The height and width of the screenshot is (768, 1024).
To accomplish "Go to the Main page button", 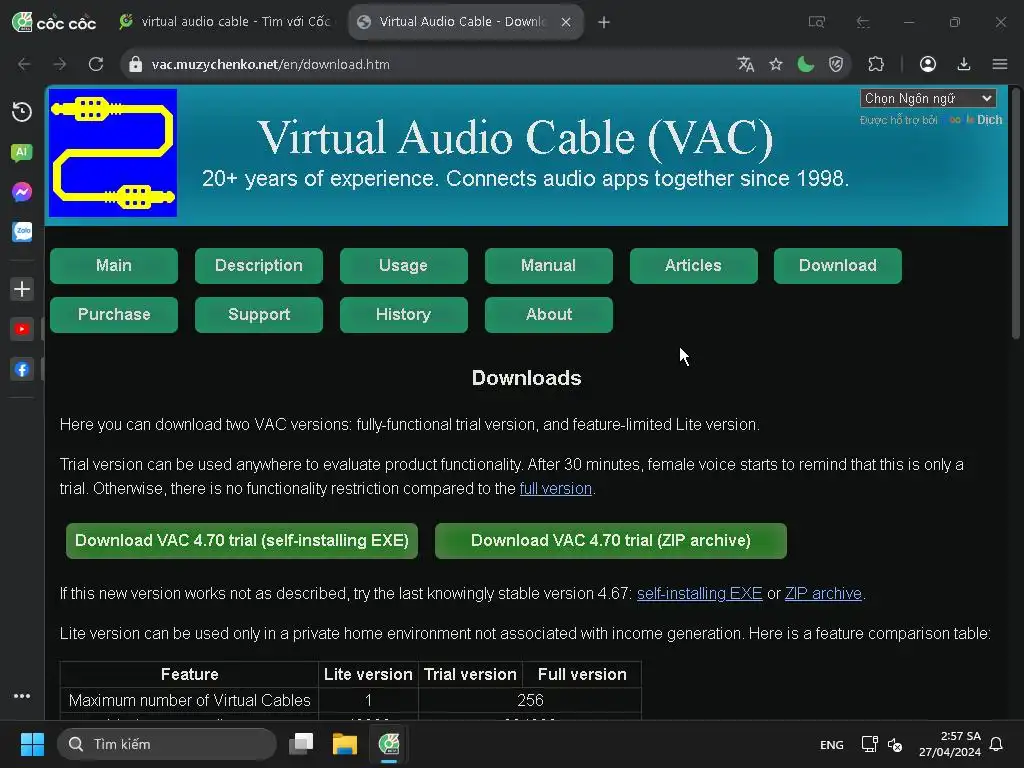I will click(x=114, y=266).
